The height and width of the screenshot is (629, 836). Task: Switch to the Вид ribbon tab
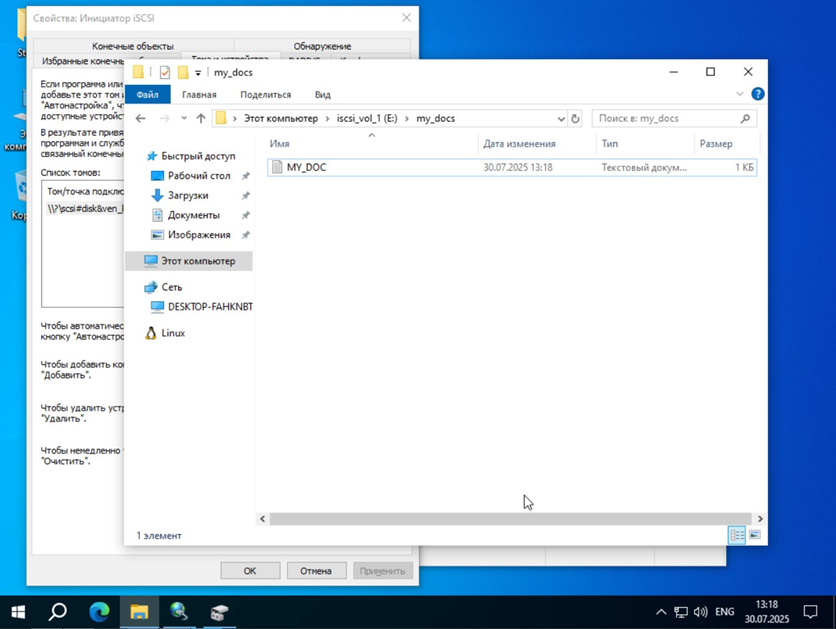point(323,95)
